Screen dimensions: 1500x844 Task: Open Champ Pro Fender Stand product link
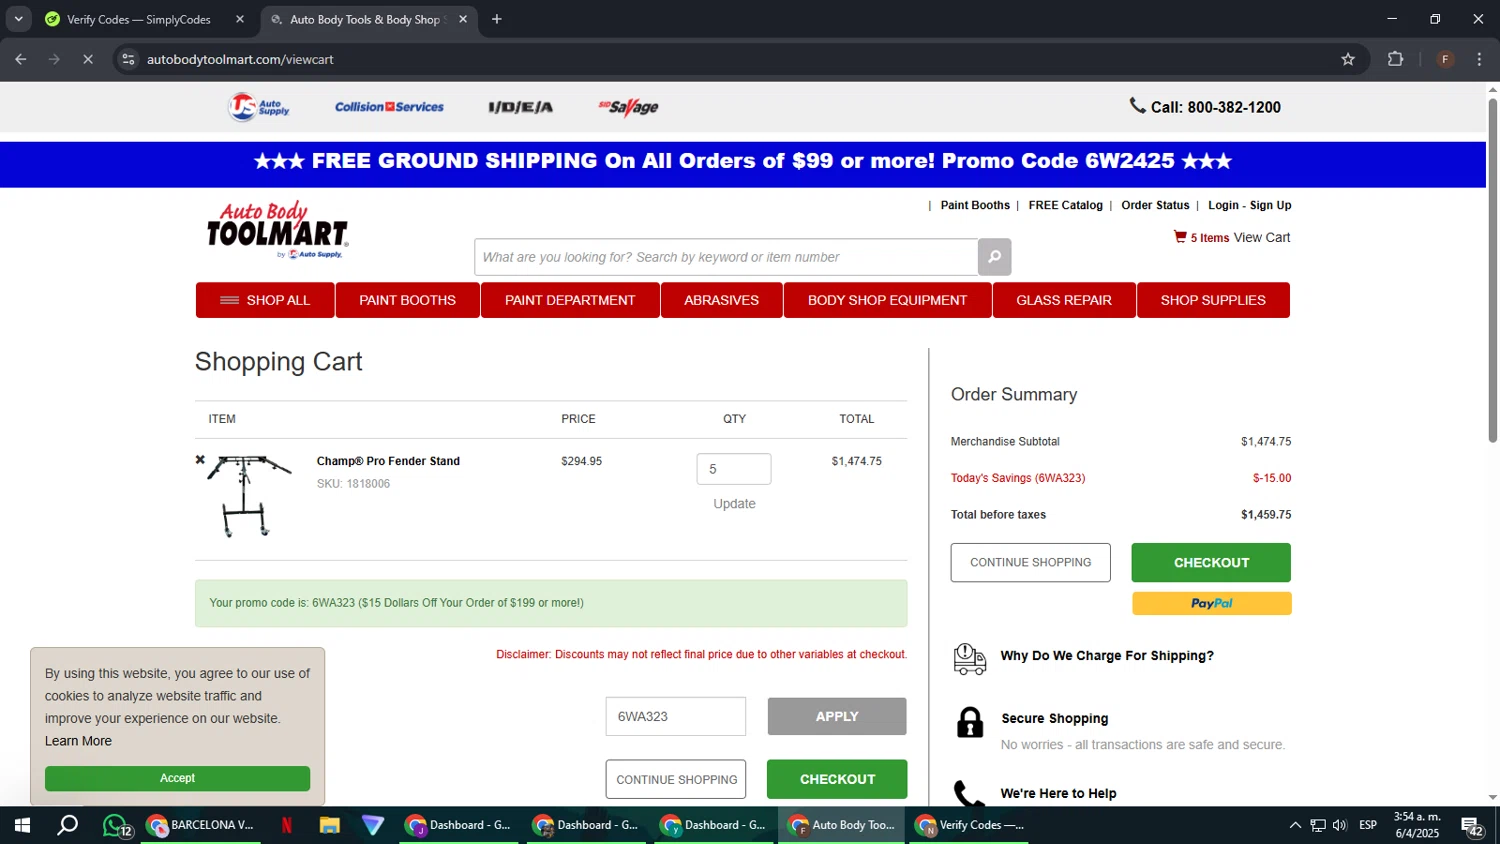(388, 461)
